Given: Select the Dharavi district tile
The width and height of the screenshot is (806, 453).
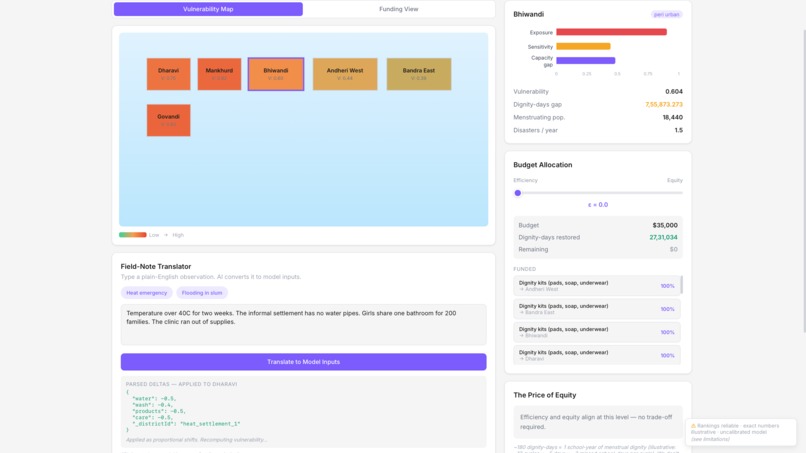Looking at the screenshot, I should tap(169, 74).
